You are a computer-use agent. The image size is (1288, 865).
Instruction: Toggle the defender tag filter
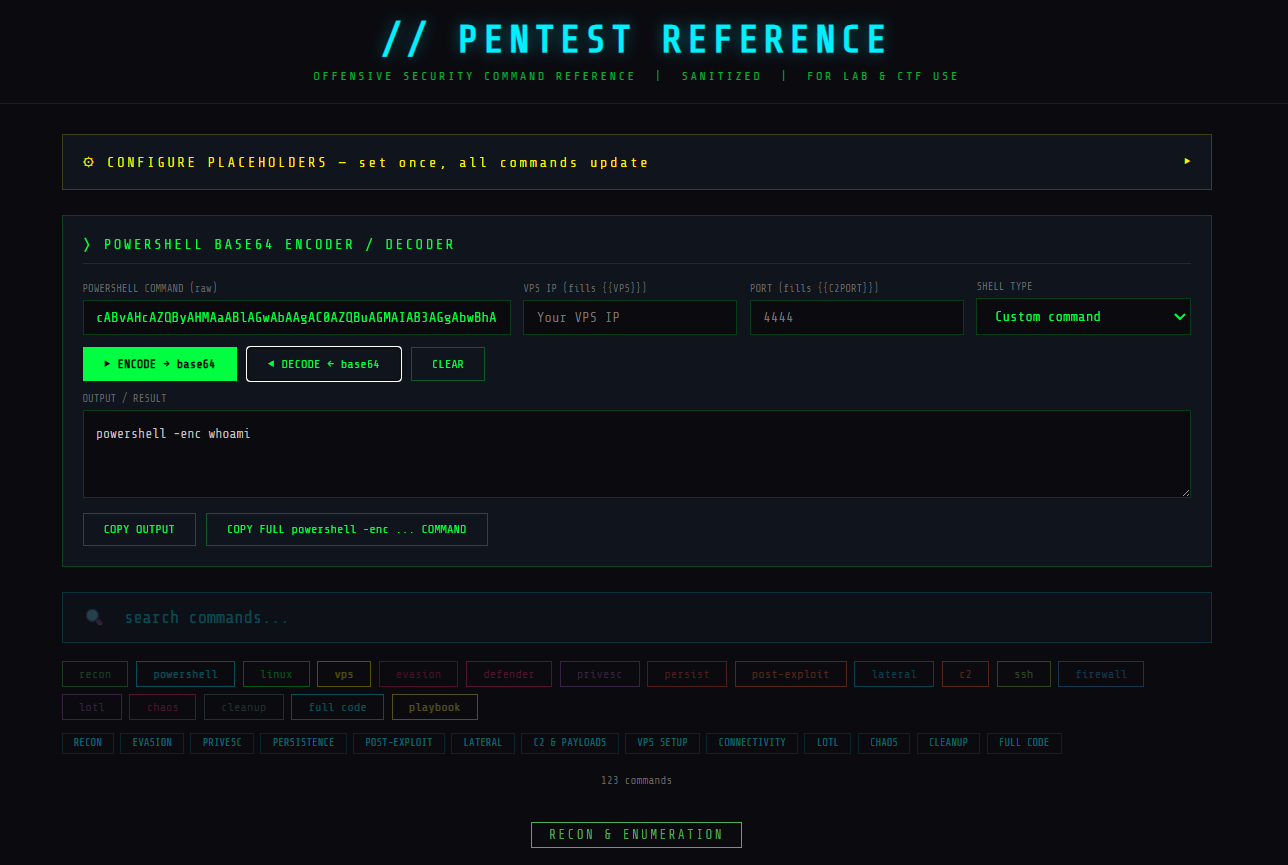coord(509,674)
